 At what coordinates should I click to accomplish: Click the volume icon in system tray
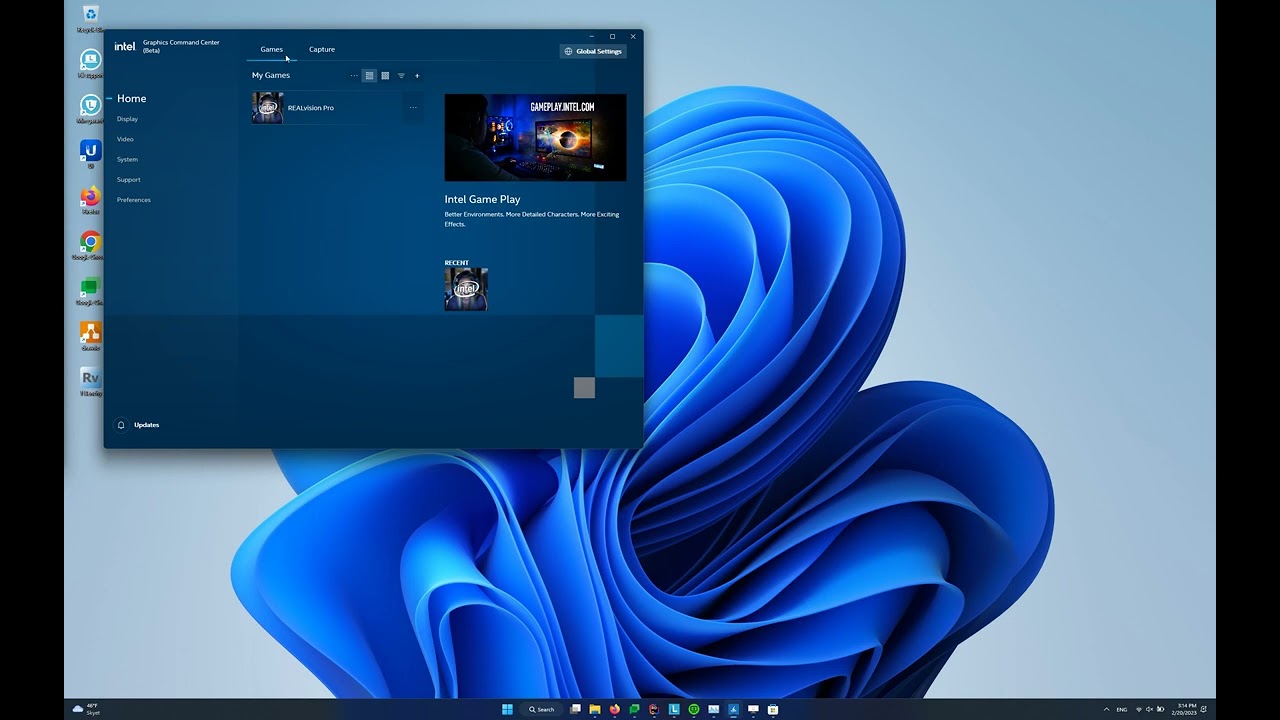(x=1149, y=709)
